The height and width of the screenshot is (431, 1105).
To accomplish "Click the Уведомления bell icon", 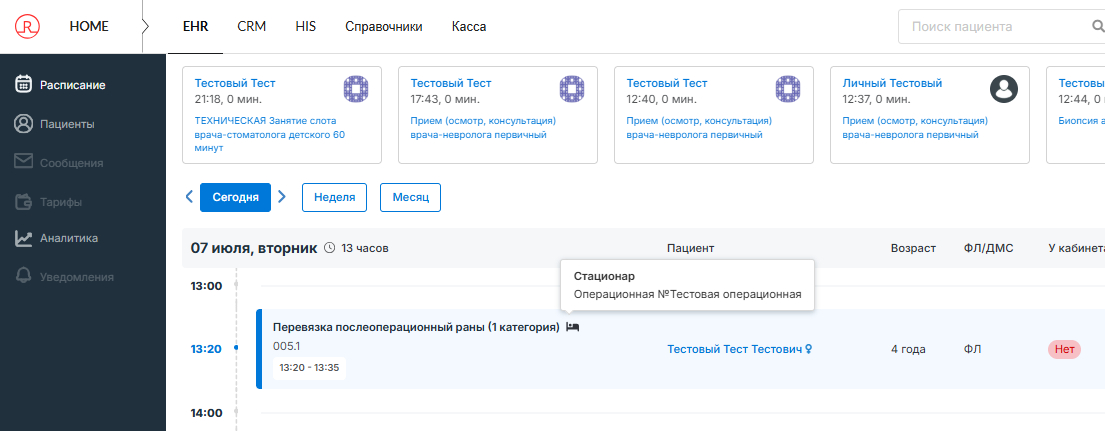I will (x=23, y=277).
